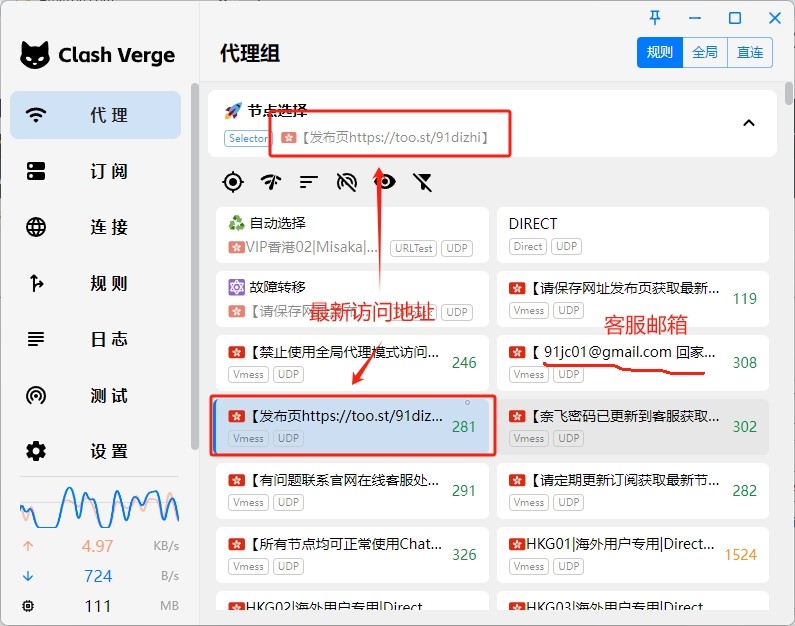Click the recycle icon of 自动选择
The image size is (795, 626).
pos(236,223)
